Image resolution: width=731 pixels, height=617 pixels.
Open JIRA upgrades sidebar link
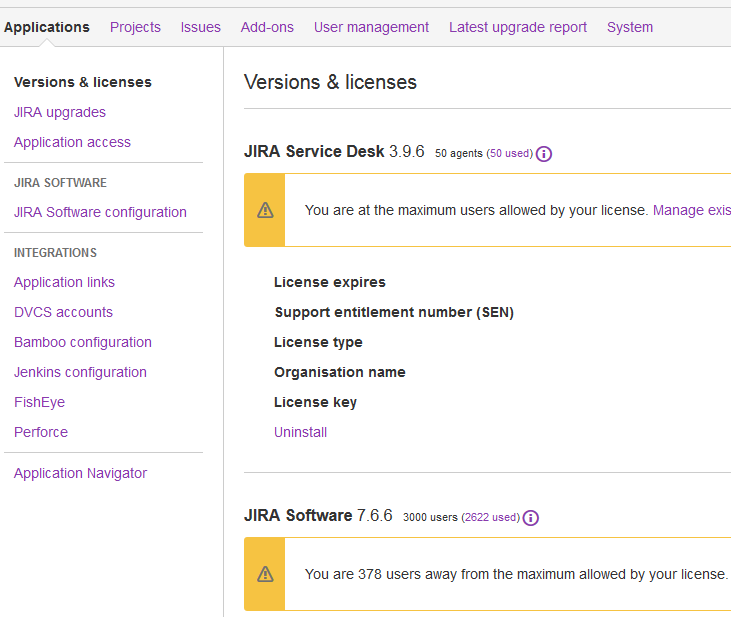click(x=60, y=112)
